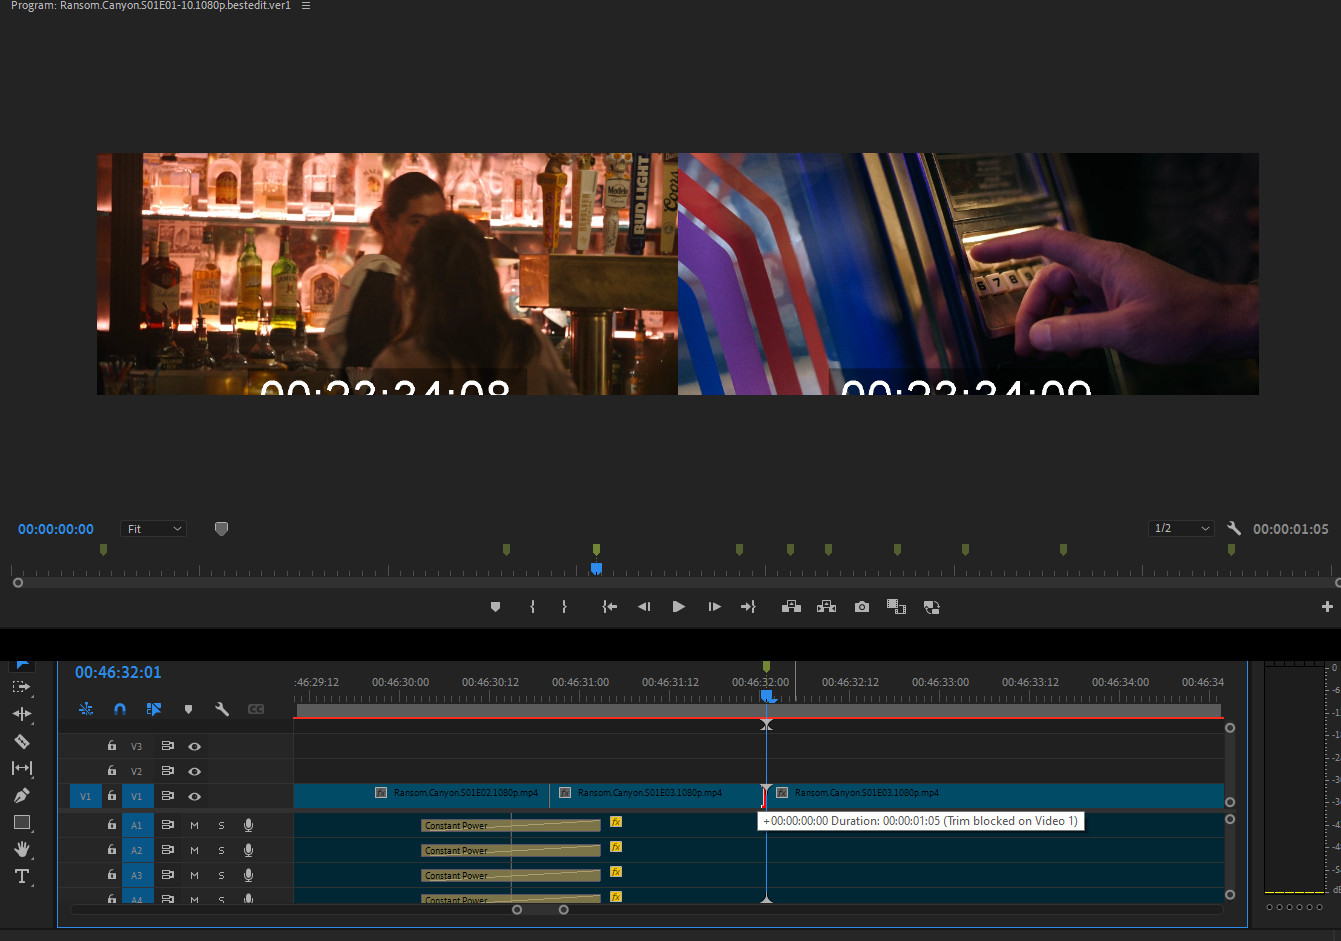Choose the Hand tool

tap(21, 849)
